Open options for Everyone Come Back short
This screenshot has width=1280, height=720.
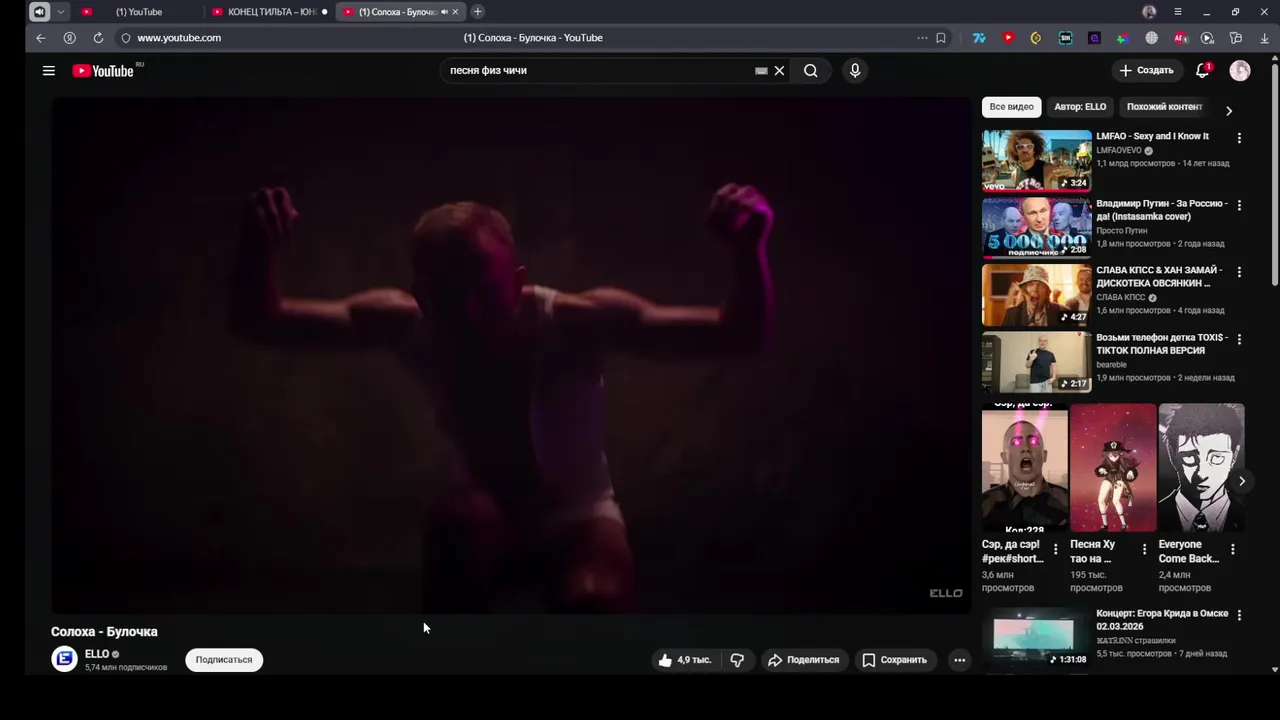[x=1232, y=549]
